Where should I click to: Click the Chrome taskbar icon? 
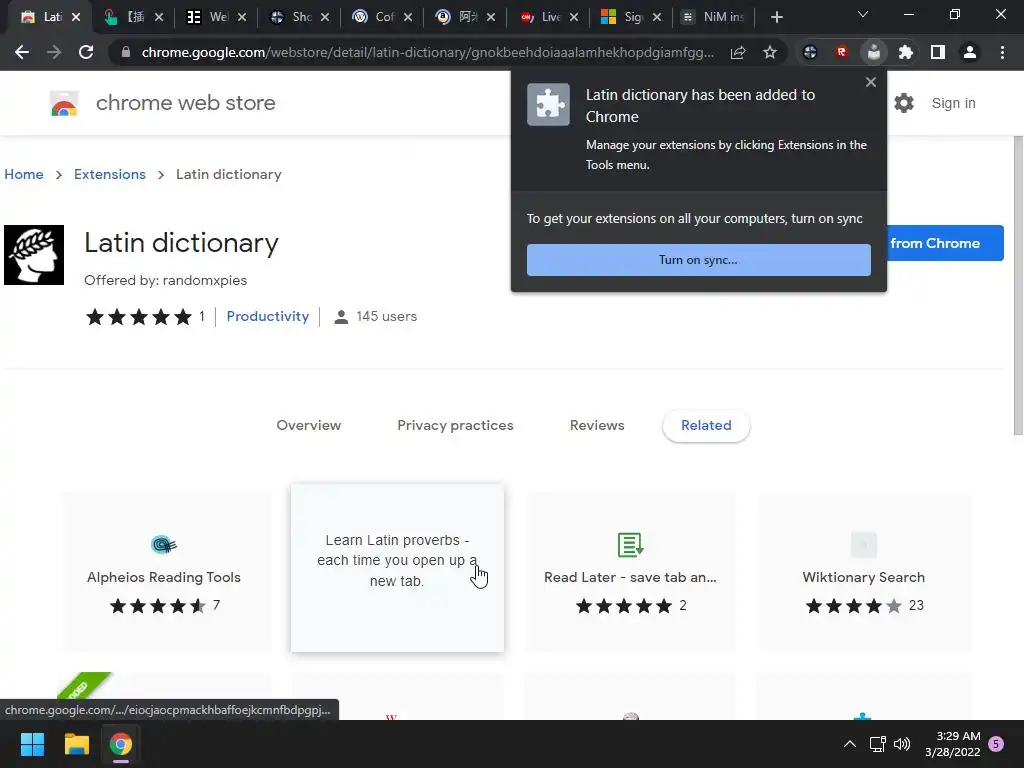tap(121, 744)
